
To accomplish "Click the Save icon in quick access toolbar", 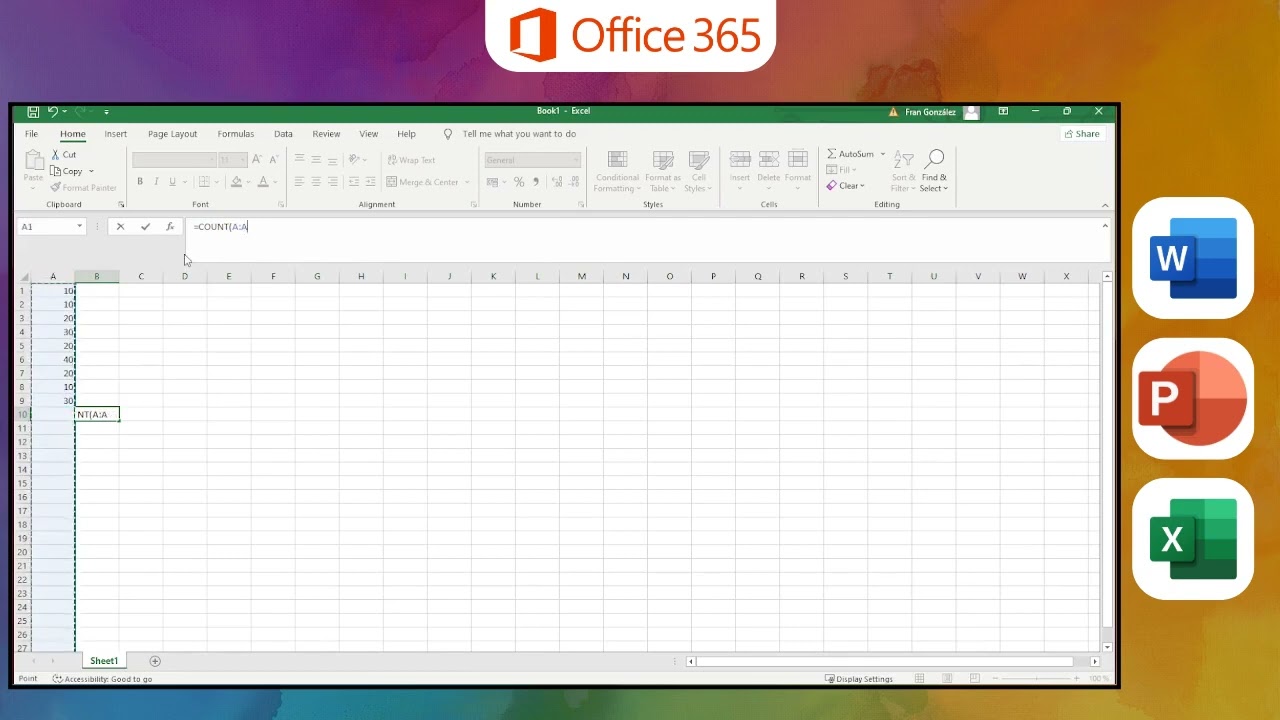I will [x=33, y=112].
